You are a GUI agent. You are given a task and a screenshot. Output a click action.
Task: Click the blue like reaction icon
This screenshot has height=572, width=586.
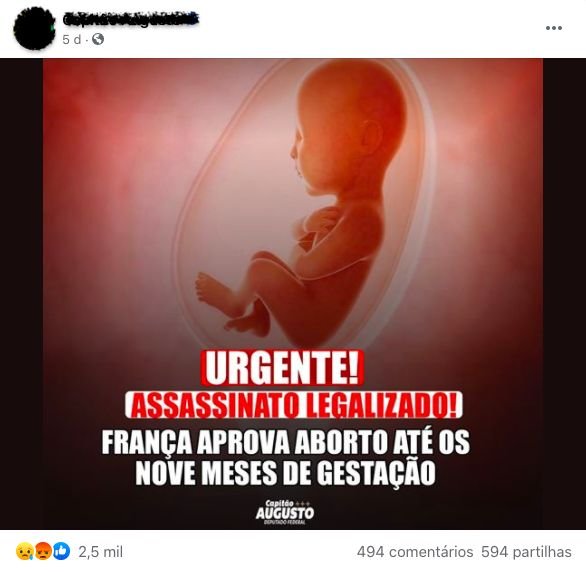tap(61, 551)
